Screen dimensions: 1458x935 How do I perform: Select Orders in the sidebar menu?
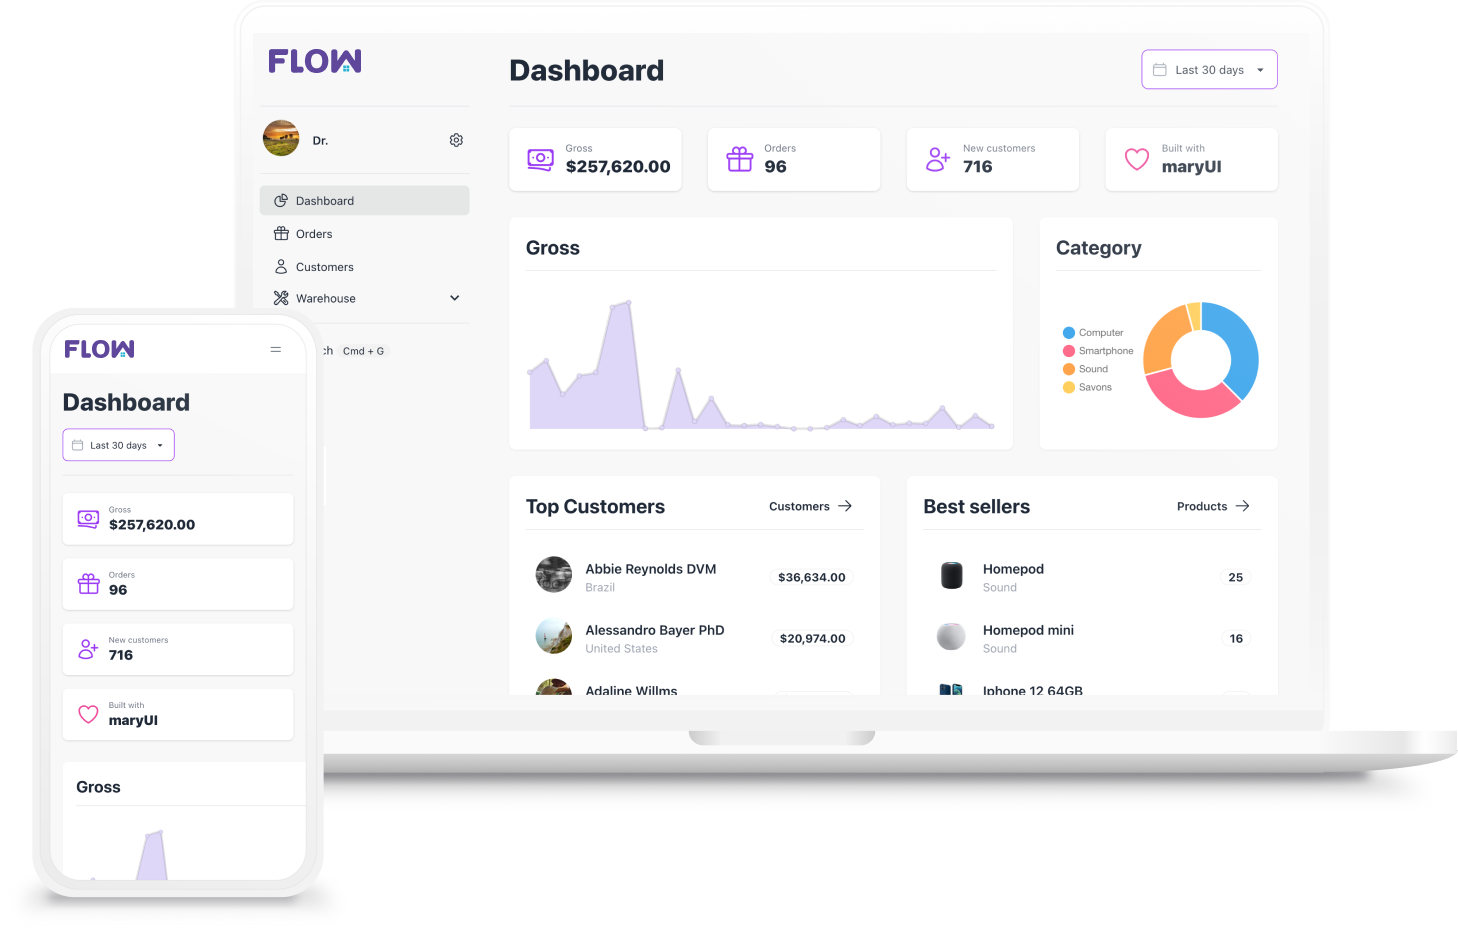(x=314, y=234)
